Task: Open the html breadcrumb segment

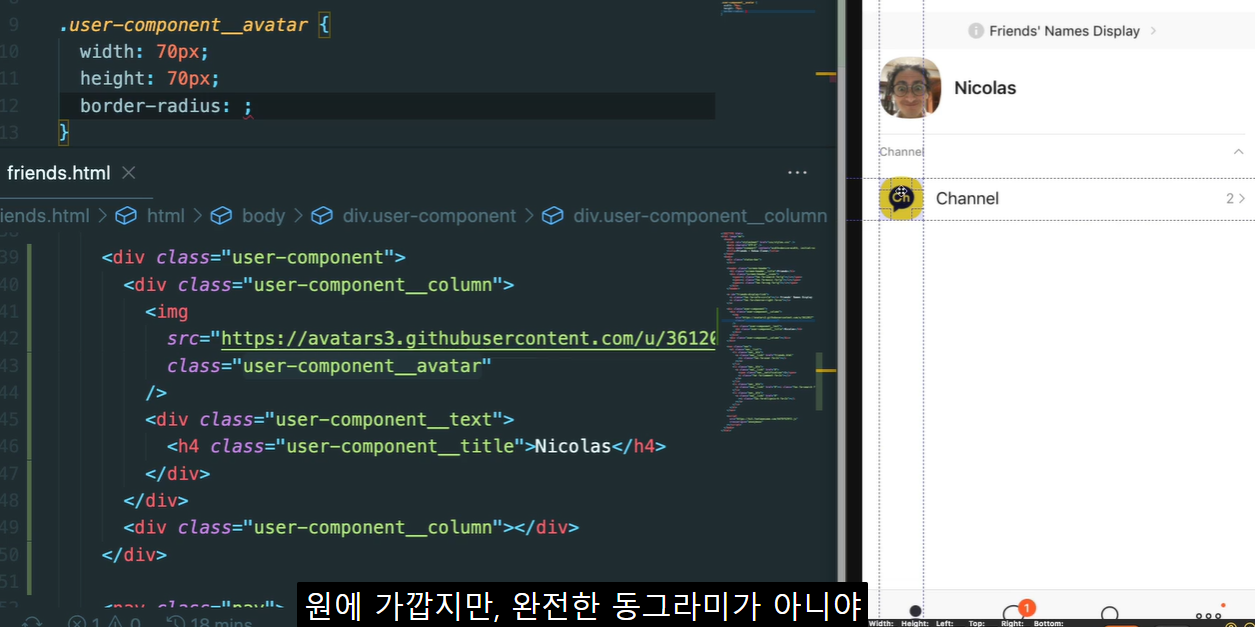Action: click(x=166, y=216)
